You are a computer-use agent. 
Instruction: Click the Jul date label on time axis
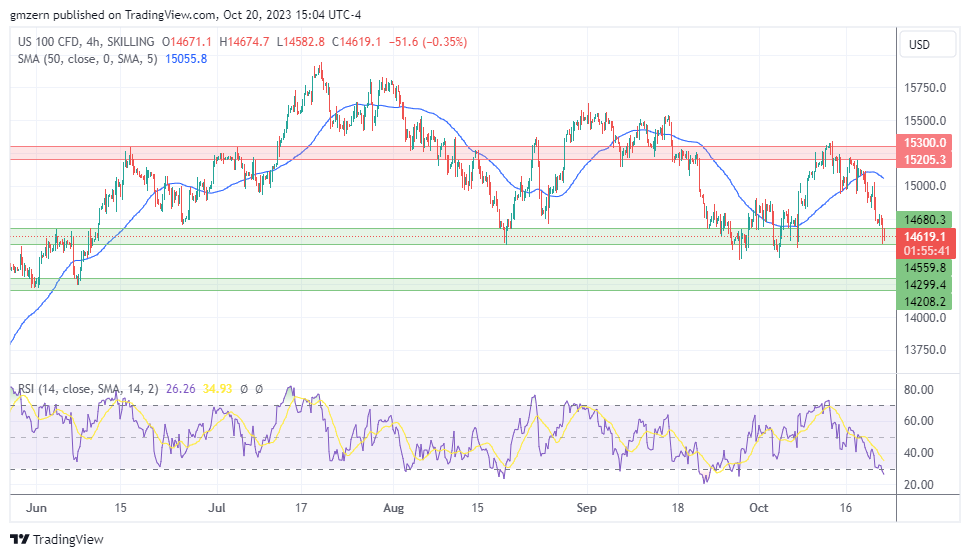[x=217, y=507]
